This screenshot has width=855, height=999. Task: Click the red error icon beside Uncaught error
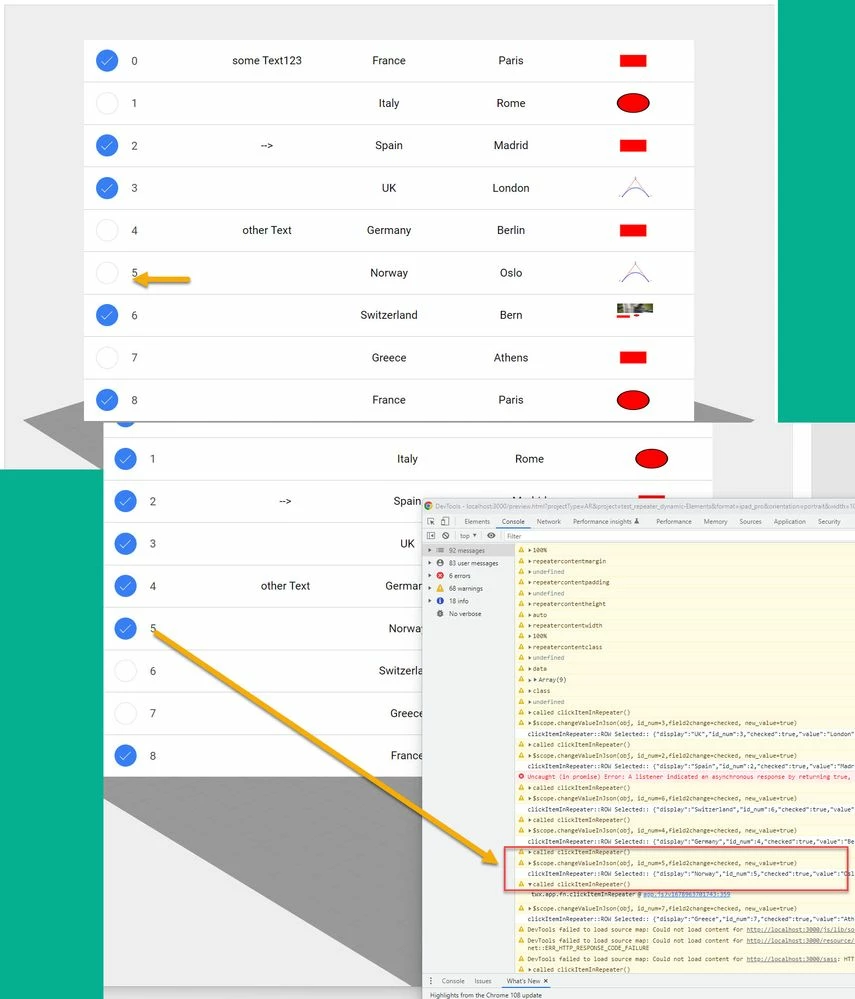tap(521, 777)
